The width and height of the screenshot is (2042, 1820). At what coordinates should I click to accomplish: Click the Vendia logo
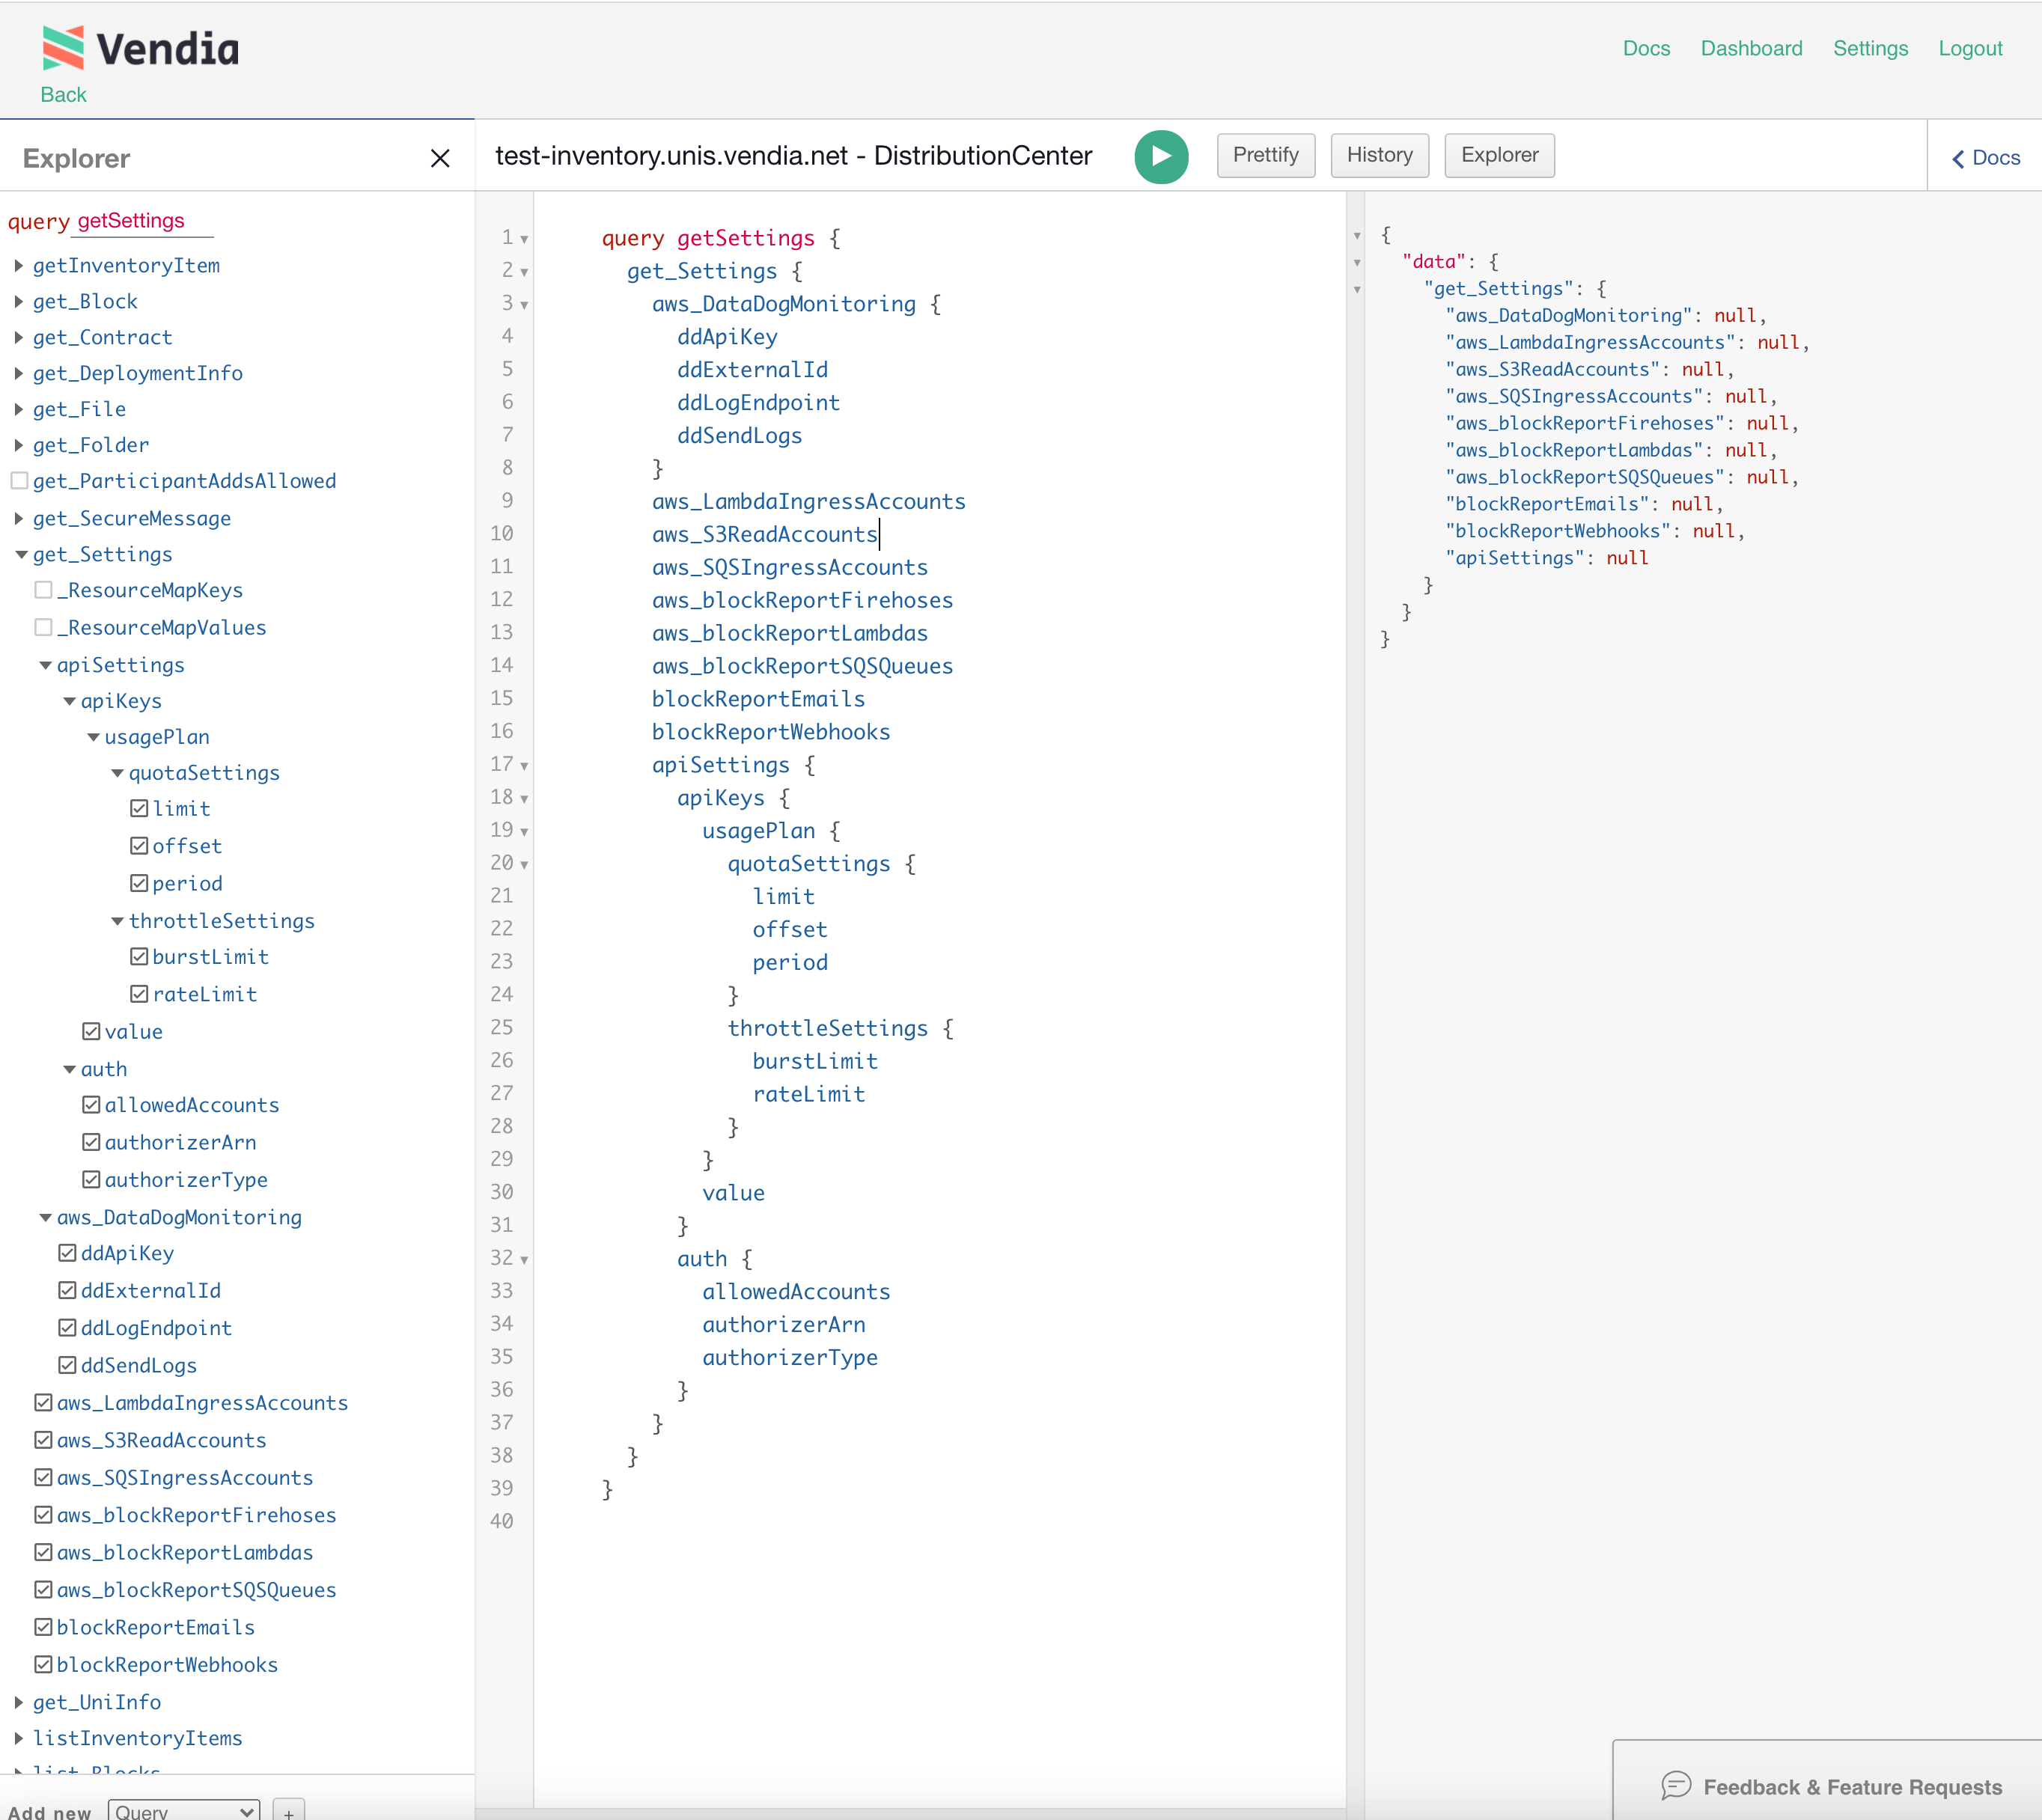tap(141, 48)
